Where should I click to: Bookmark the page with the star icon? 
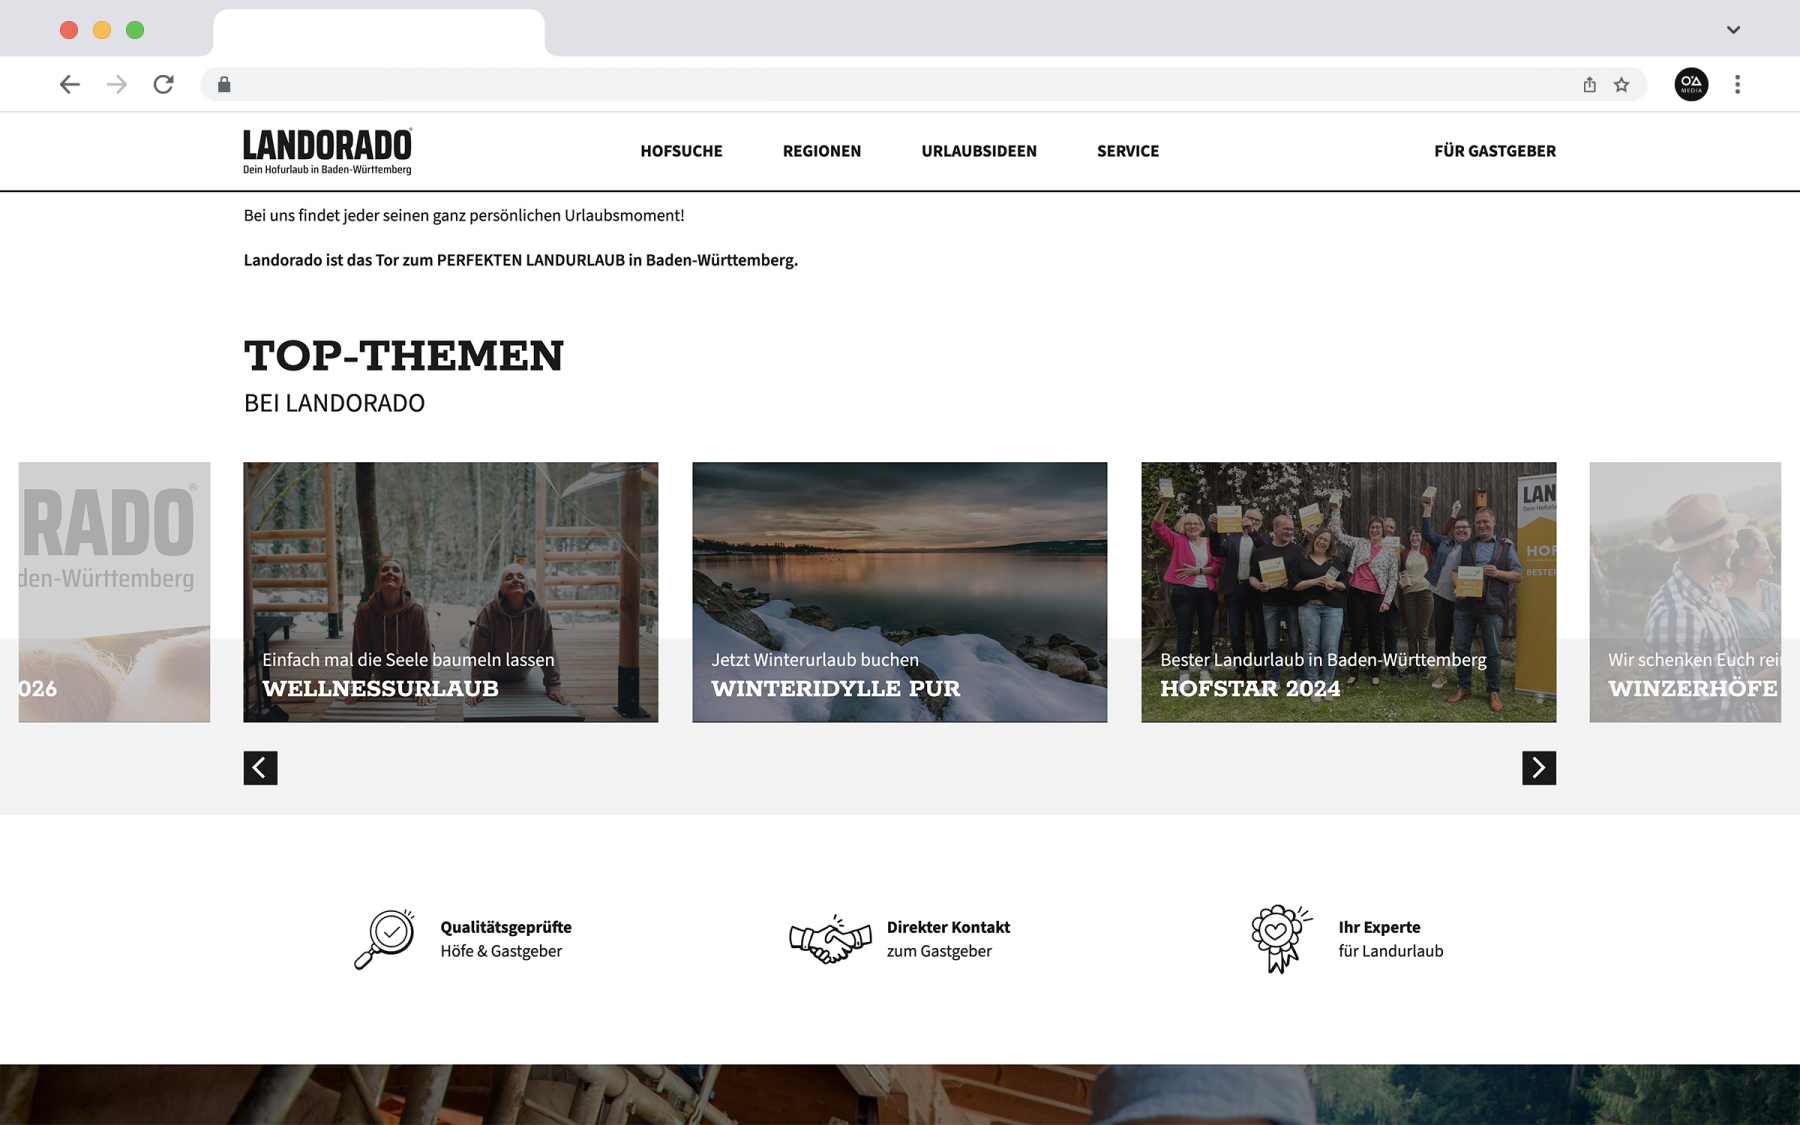point(1622,85)
